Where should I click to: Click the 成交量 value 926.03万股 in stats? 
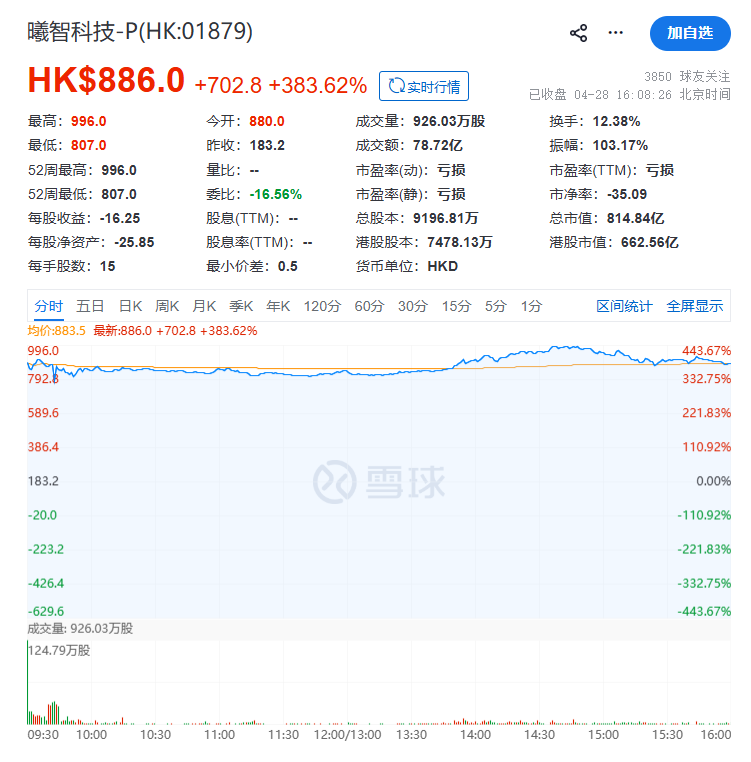click(449, 121)
